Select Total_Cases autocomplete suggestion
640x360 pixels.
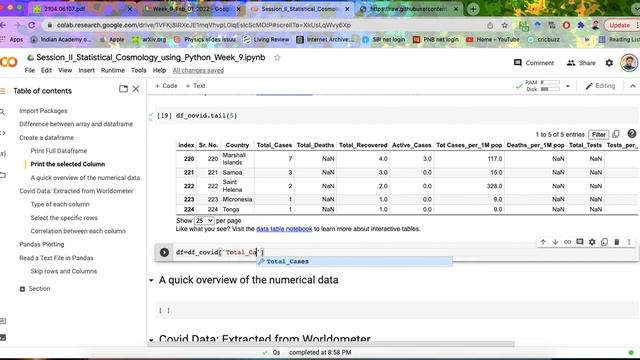[x=354, y=262]
